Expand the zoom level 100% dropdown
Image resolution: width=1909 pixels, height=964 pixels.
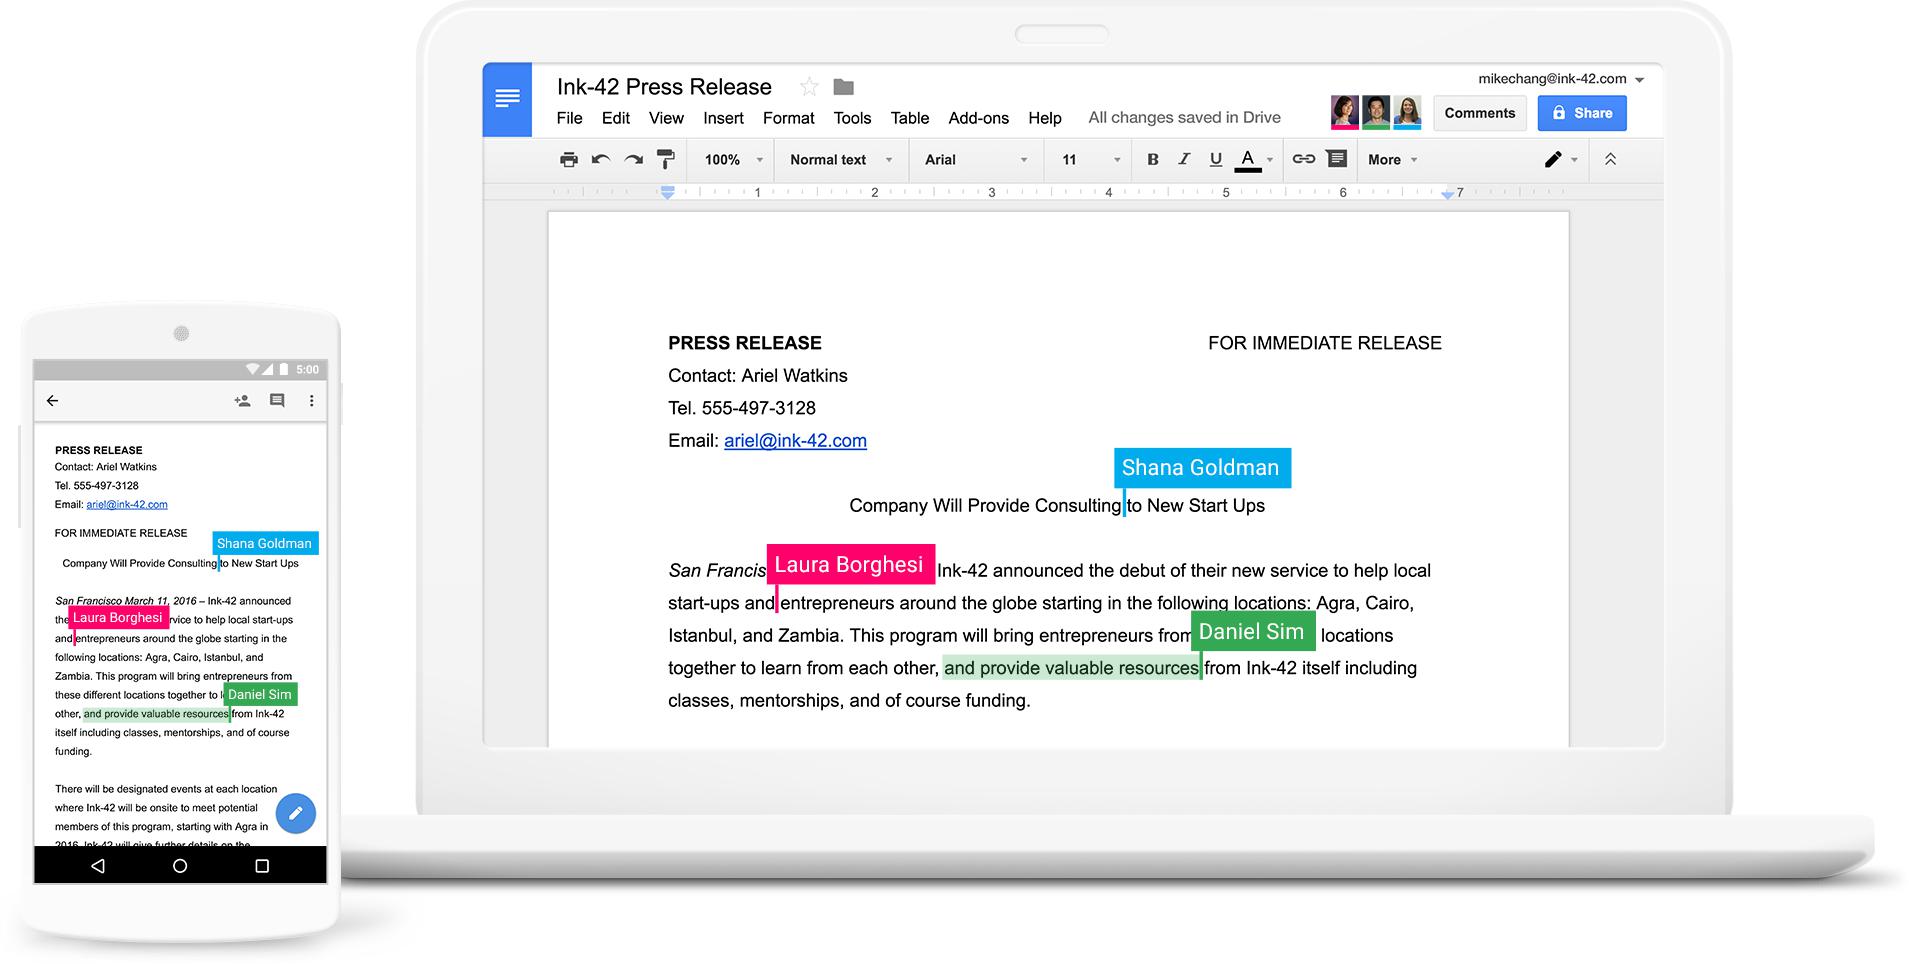(x=733, y=160)
